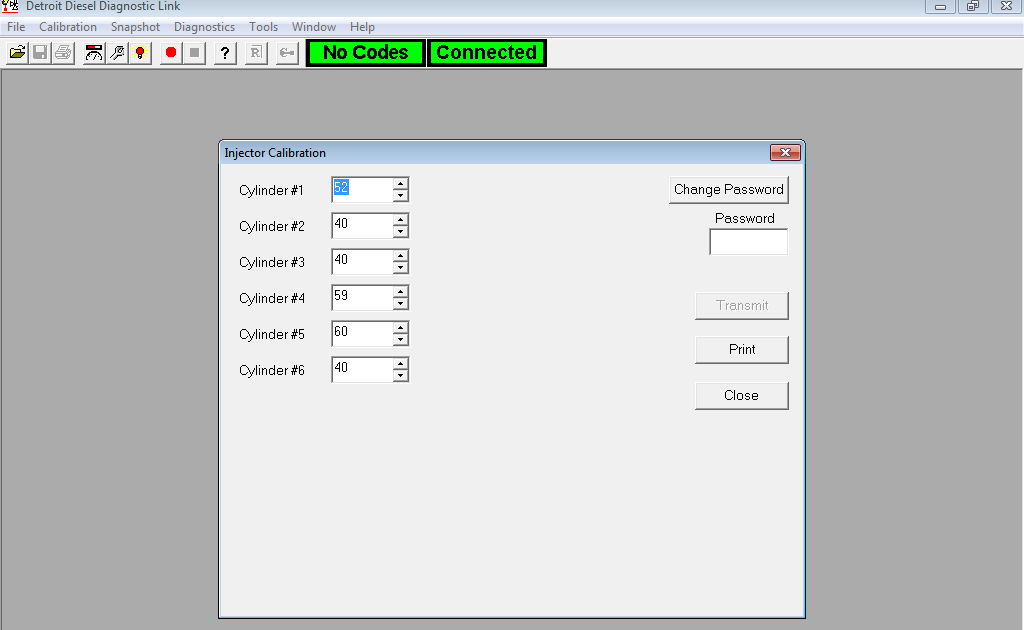Click inside the Password field
The image size is (1024, 630).
(x=748, y=241)
